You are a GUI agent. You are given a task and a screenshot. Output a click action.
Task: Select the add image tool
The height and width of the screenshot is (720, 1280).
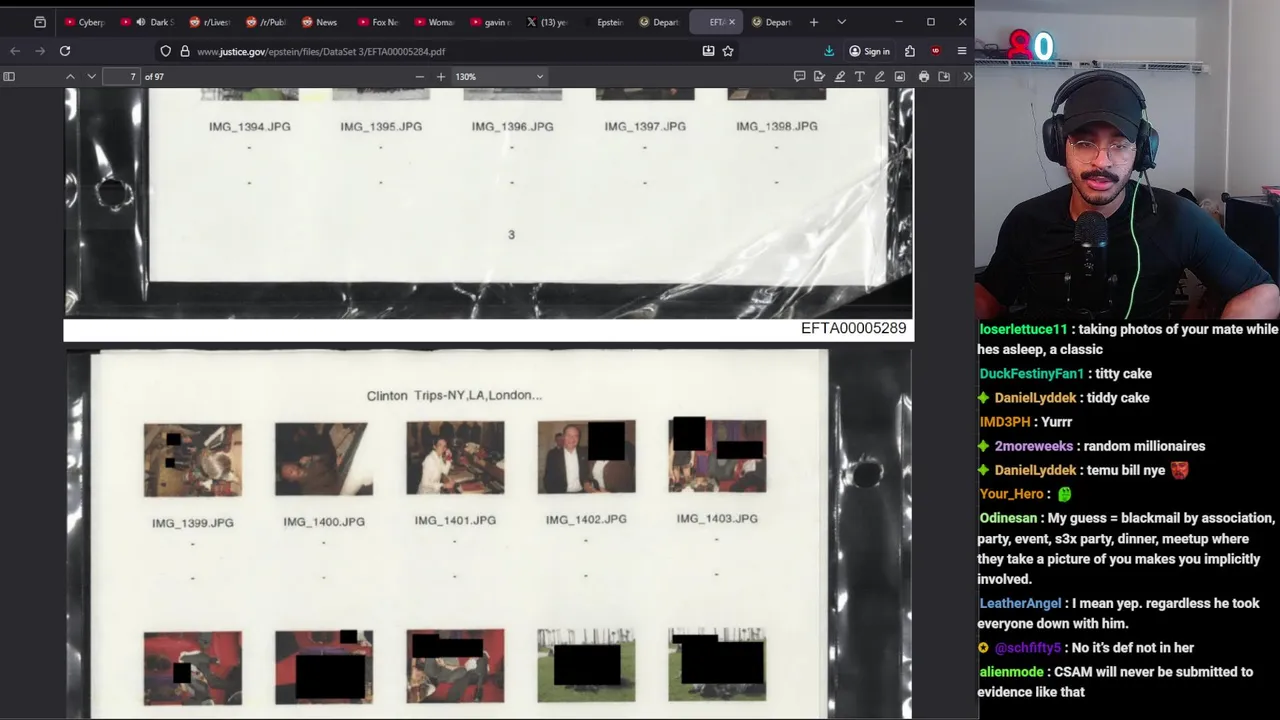point(899,77)
